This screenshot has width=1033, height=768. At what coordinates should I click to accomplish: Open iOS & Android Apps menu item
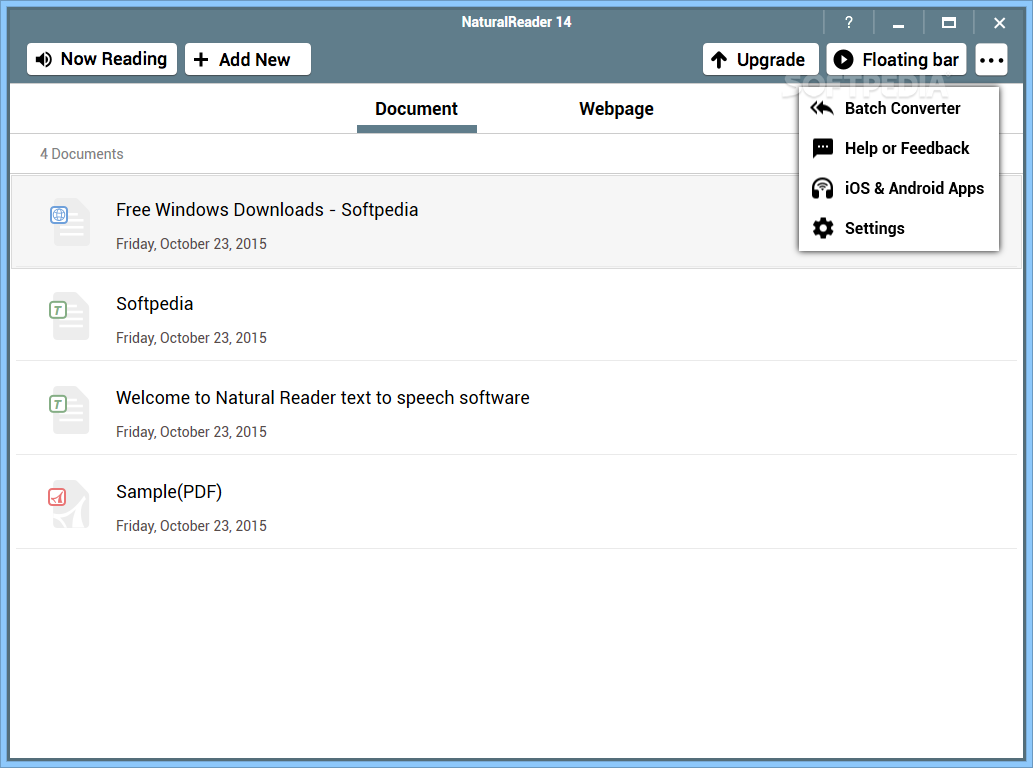(x=899, y=188)
